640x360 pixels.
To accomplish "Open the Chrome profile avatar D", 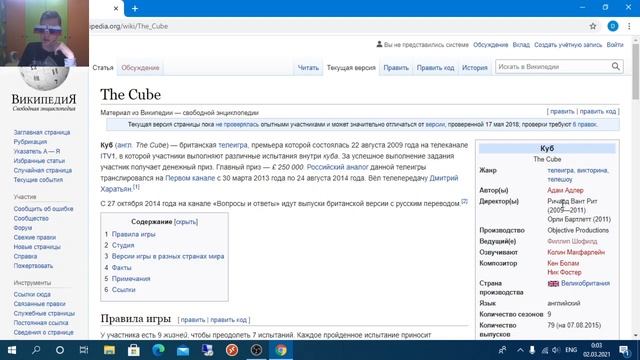I will pos(612,26).
